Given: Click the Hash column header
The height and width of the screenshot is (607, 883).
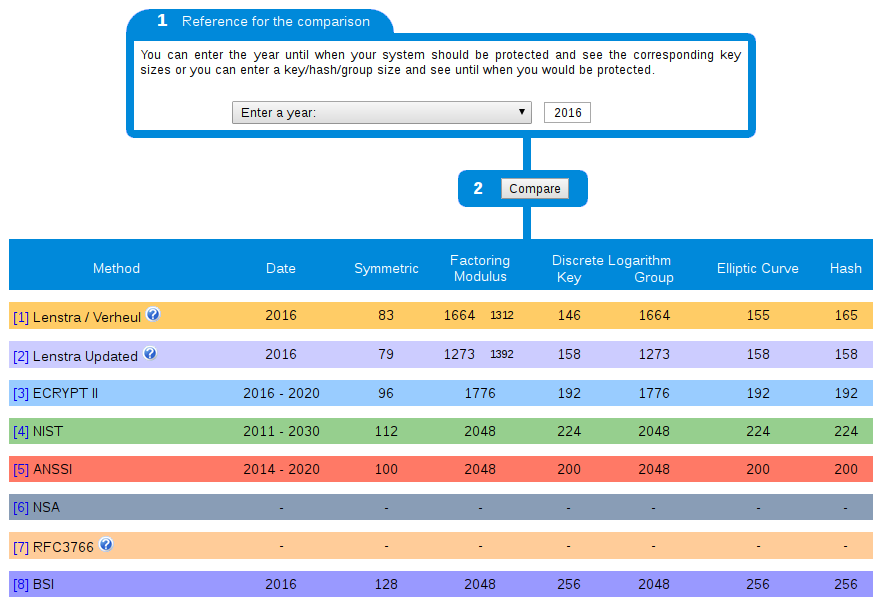Looking at the screenshot, I should click(x=845, y=268).
